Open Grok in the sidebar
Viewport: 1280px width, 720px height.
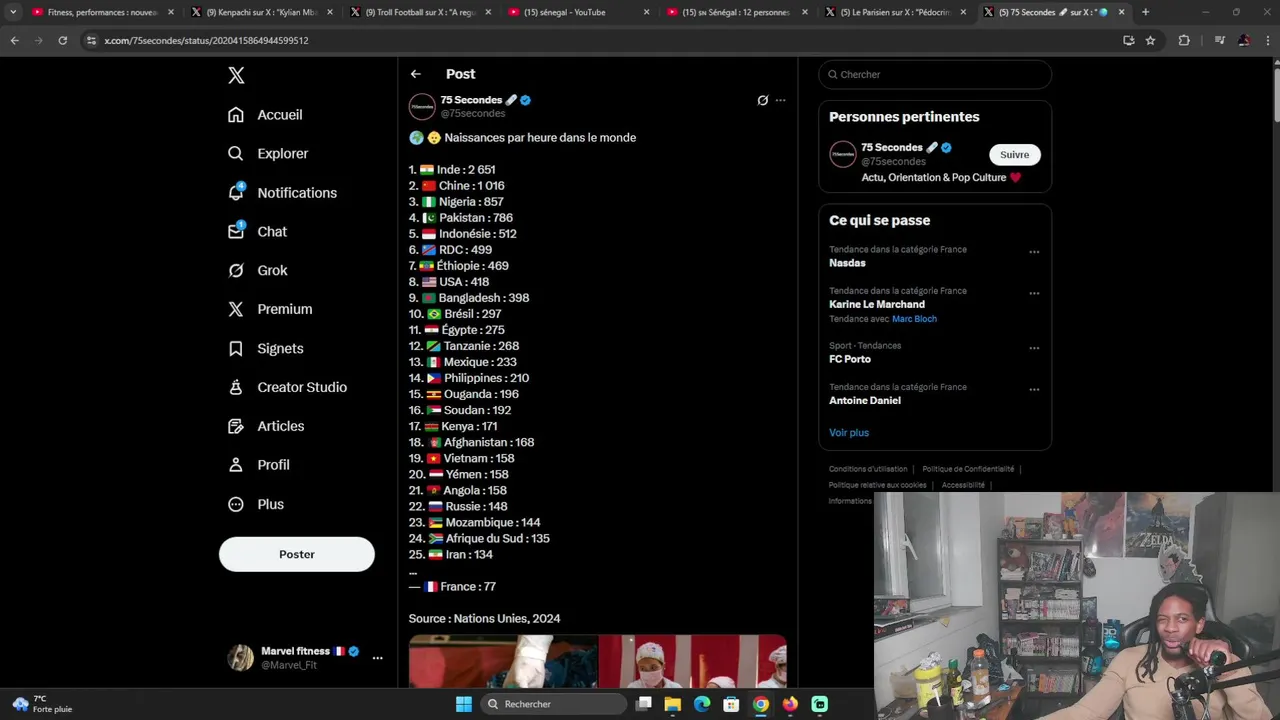pyautogui.click(x=257, y=271)
